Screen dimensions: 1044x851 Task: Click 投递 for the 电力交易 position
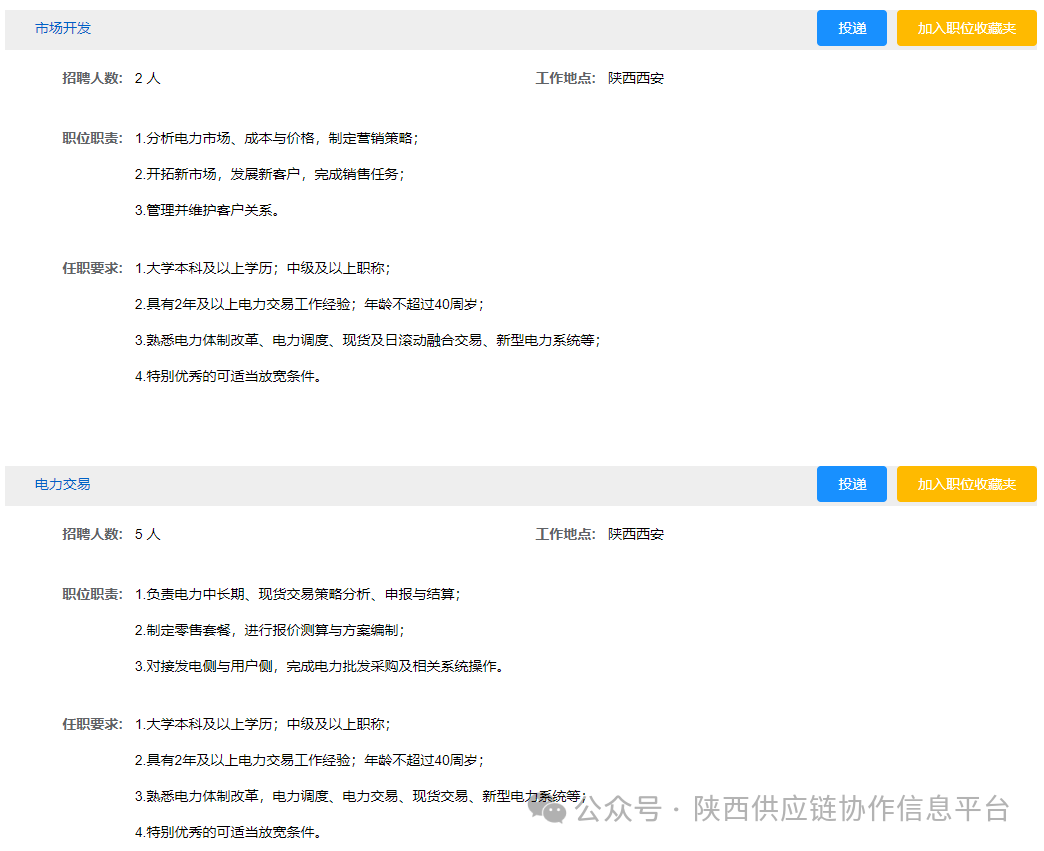click(x=851, y=484)
